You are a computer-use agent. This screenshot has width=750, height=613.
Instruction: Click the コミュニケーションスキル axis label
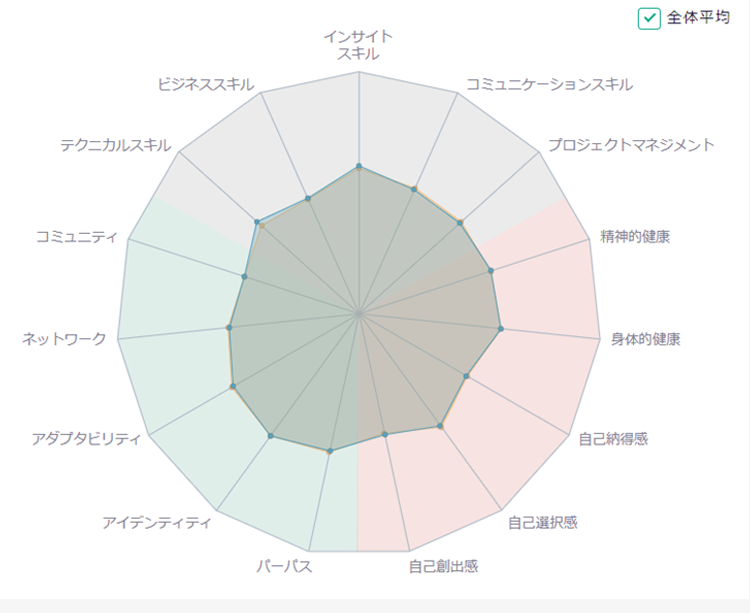pos(550,85)
